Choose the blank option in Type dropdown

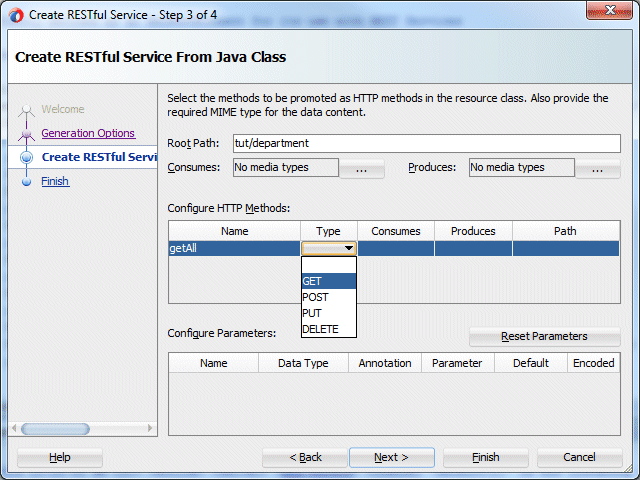[329, 265]
